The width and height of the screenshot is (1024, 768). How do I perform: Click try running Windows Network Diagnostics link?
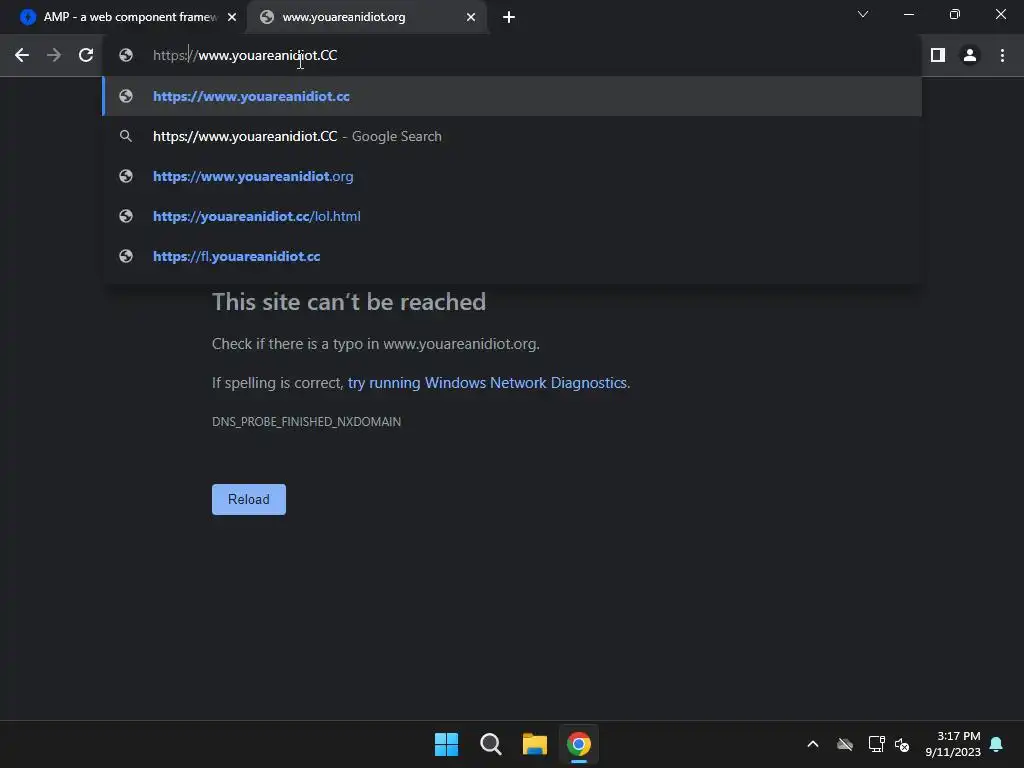point(487,383)
